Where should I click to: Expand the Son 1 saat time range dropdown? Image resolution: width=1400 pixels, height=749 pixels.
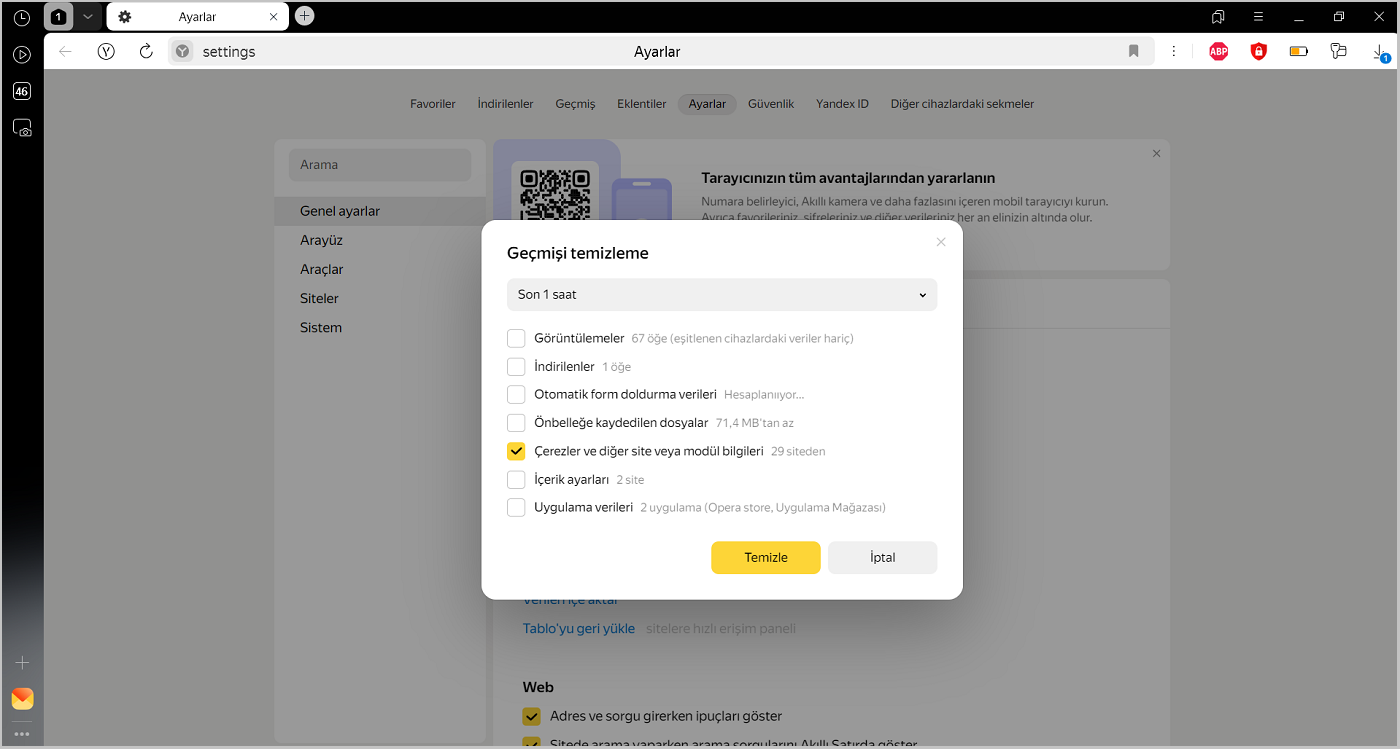click(721, 295)
